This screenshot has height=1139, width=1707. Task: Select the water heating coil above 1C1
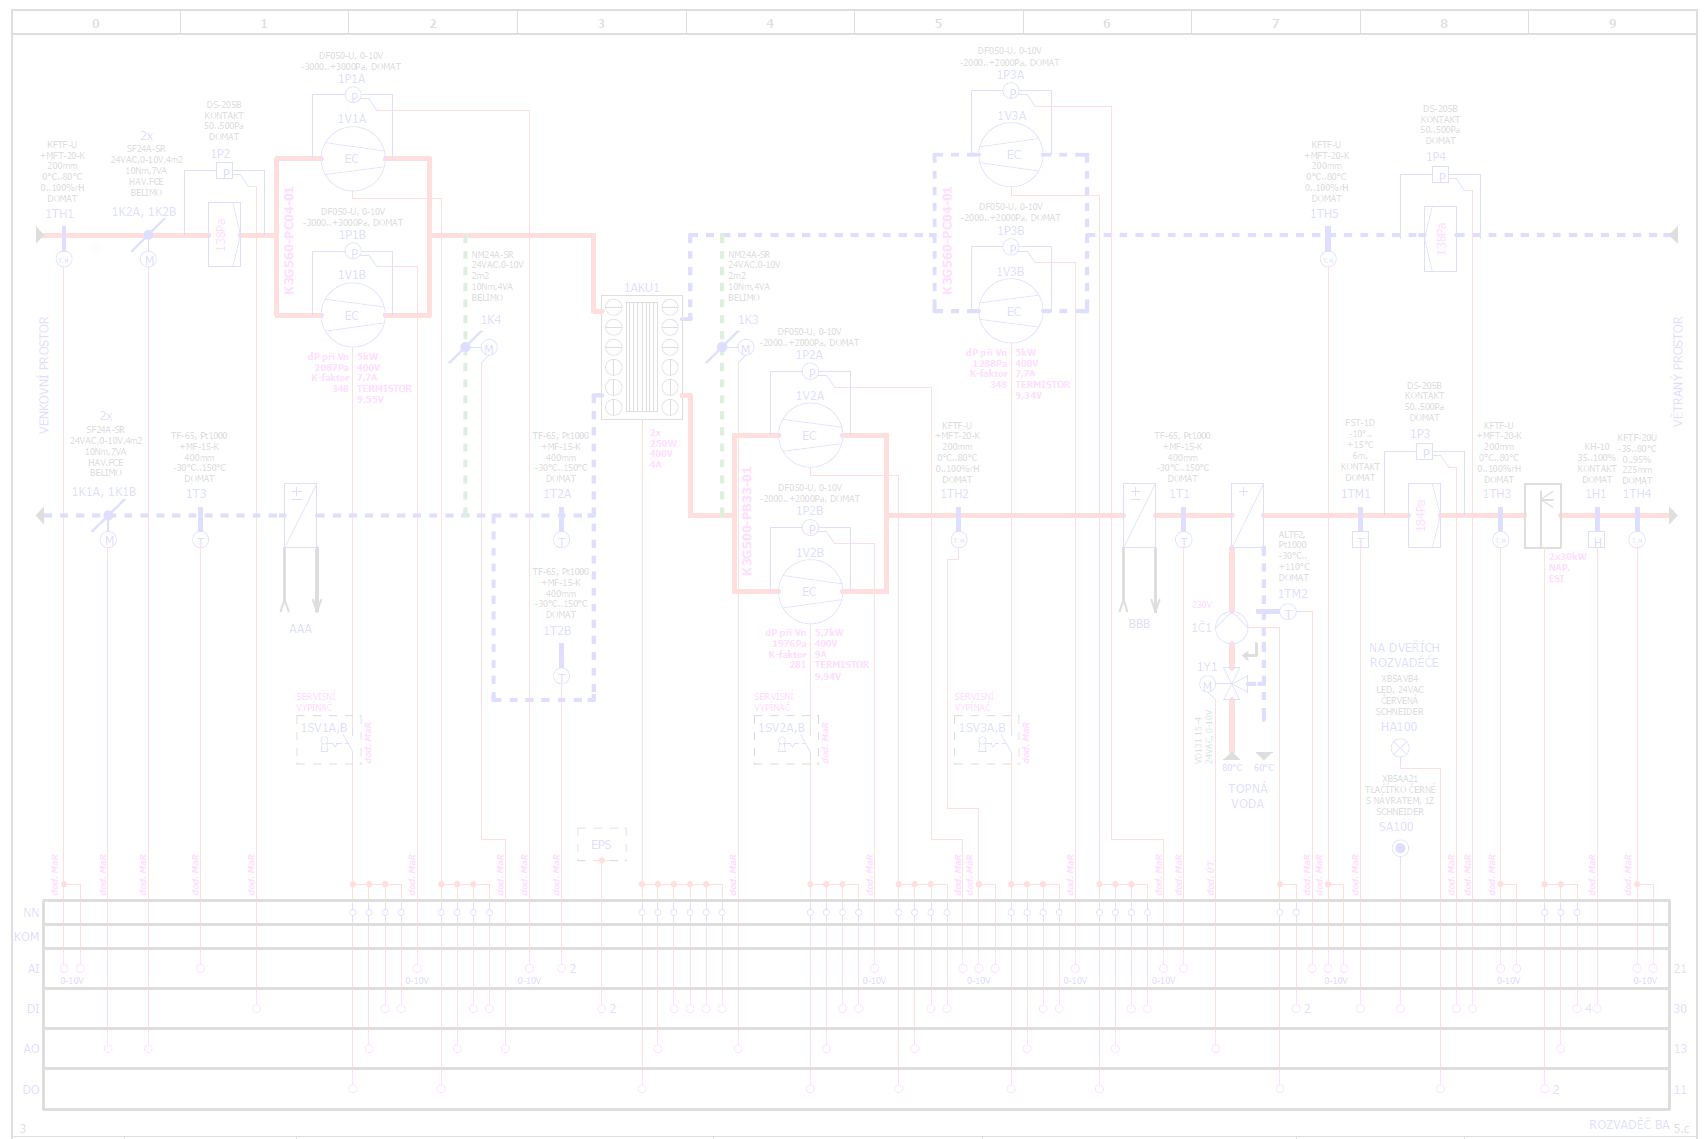tap(1247, 516)
